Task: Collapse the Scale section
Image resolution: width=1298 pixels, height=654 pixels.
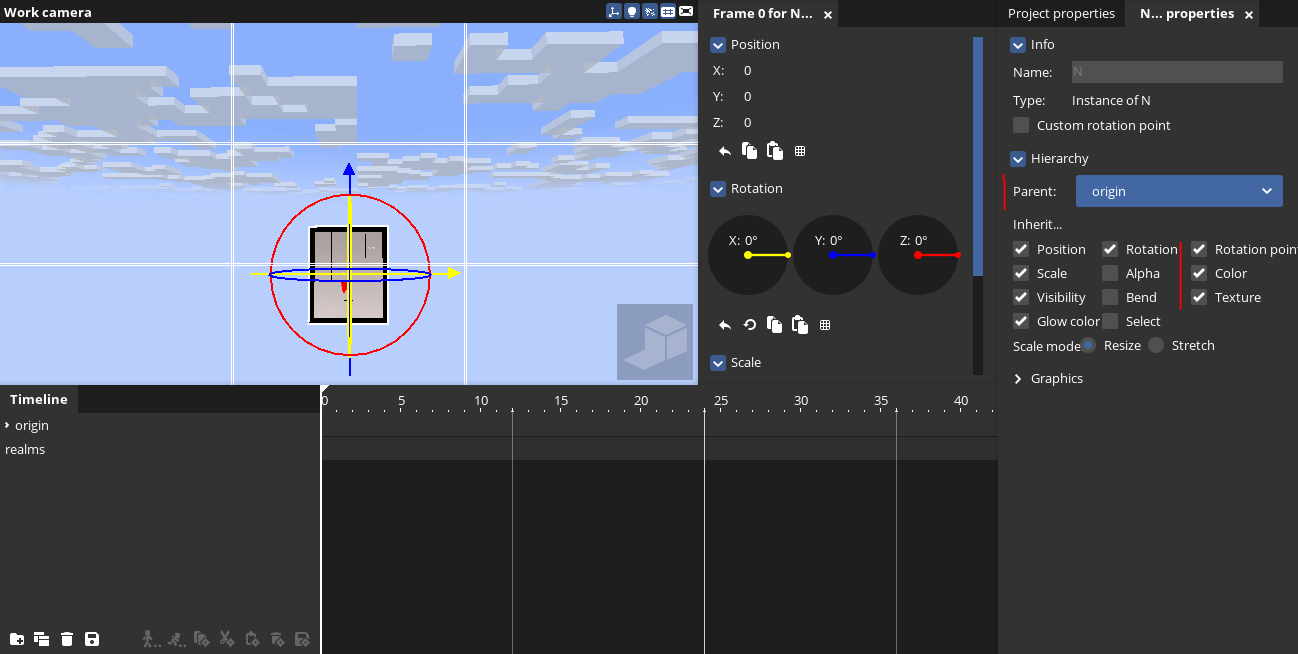Action: (718, 363)
